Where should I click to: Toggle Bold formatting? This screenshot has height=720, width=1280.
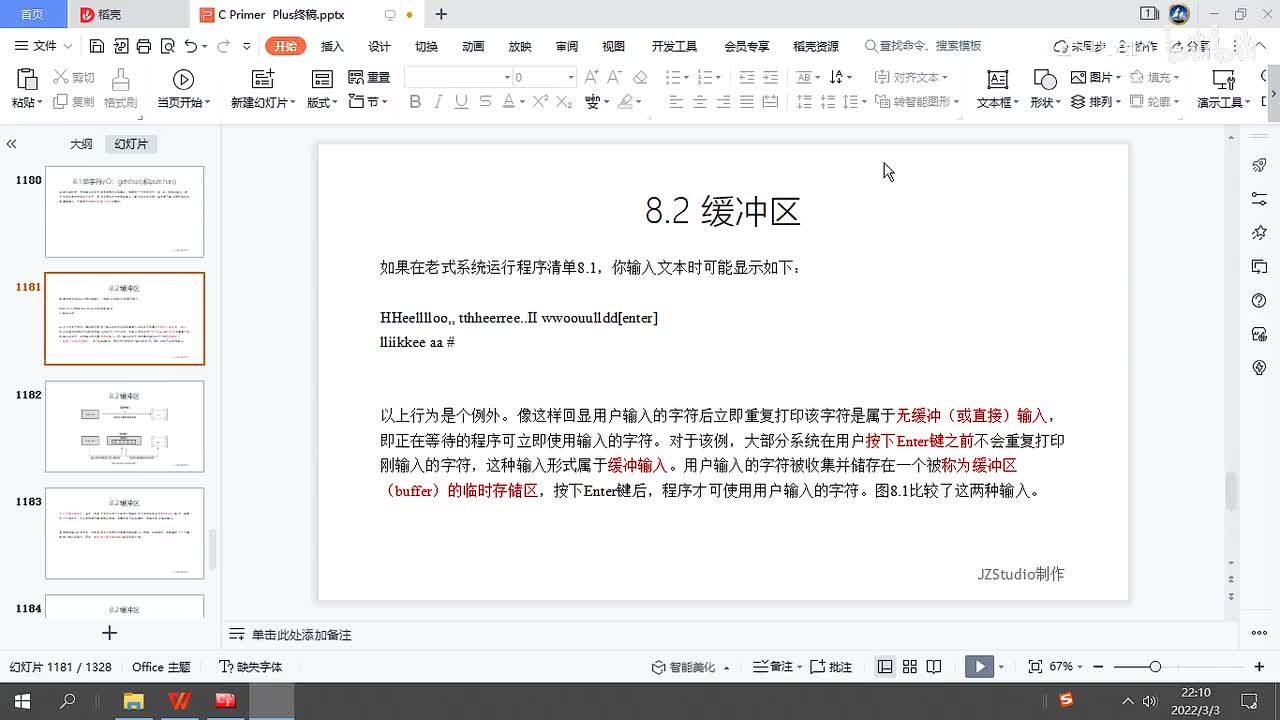pos(415,102)
